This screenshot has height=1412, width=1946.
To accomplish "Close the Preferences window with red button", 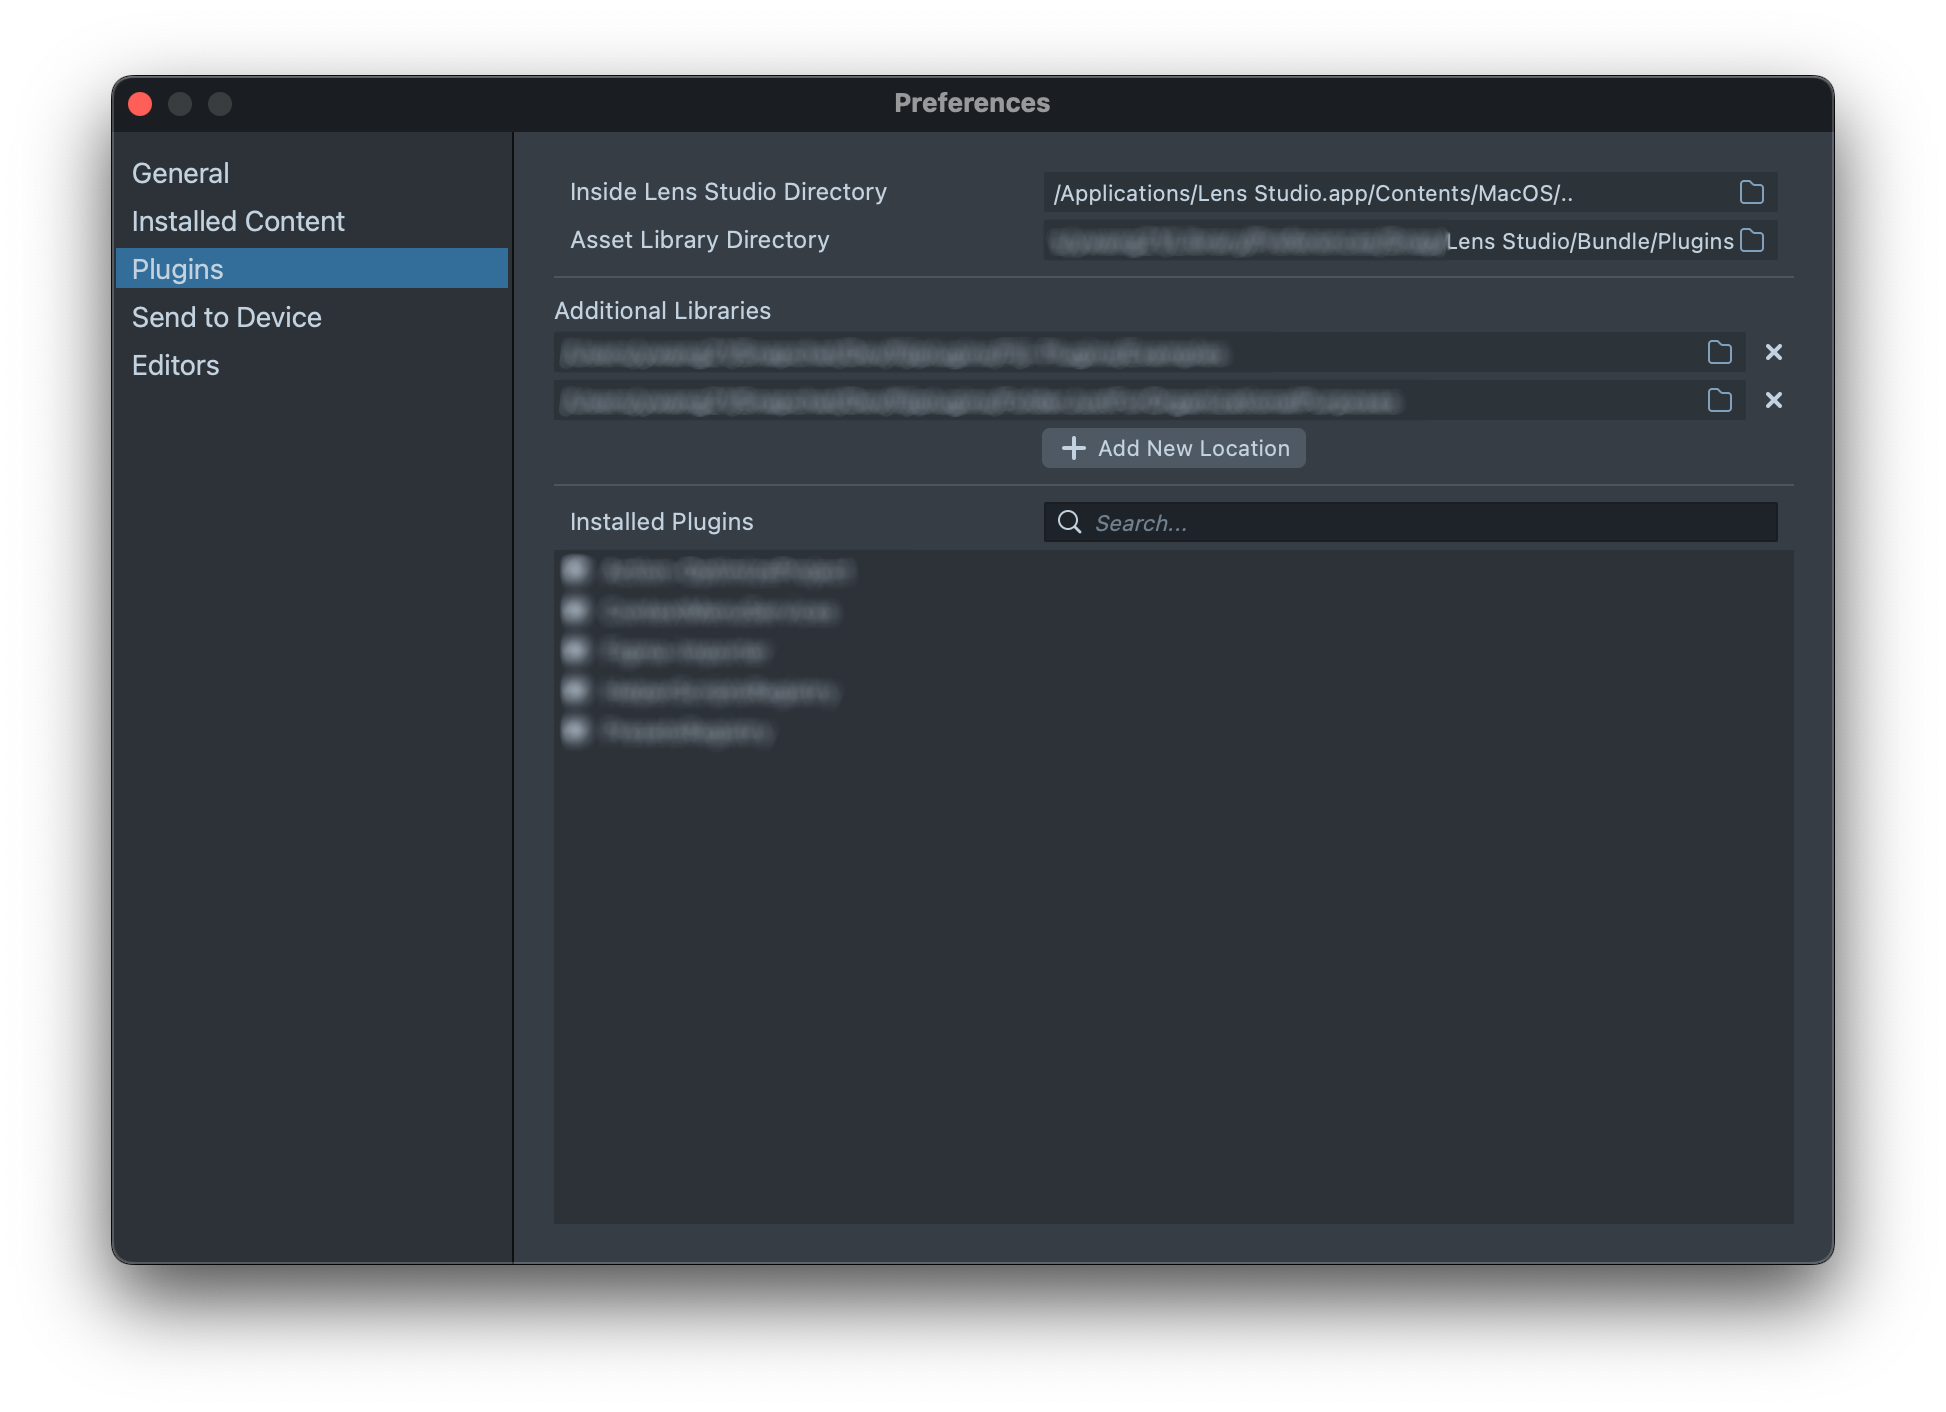I will (x=140, y=104).
